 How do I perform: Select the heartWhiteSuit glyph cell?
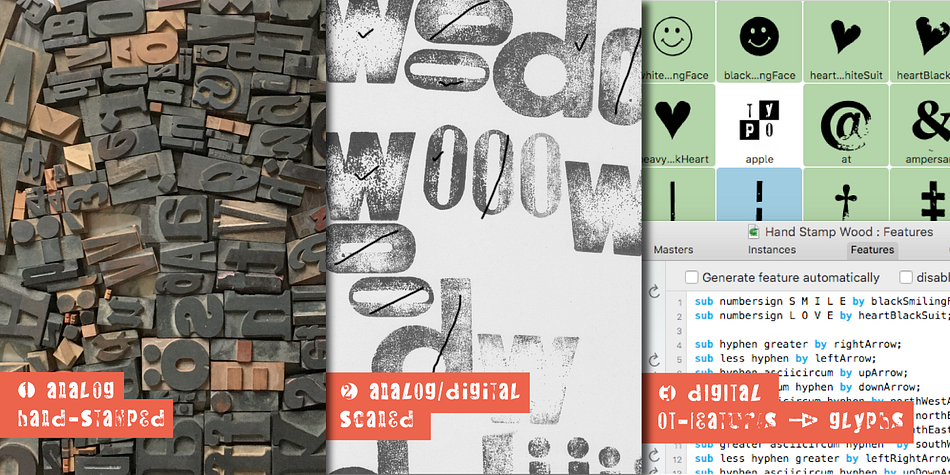coord(846,41)
